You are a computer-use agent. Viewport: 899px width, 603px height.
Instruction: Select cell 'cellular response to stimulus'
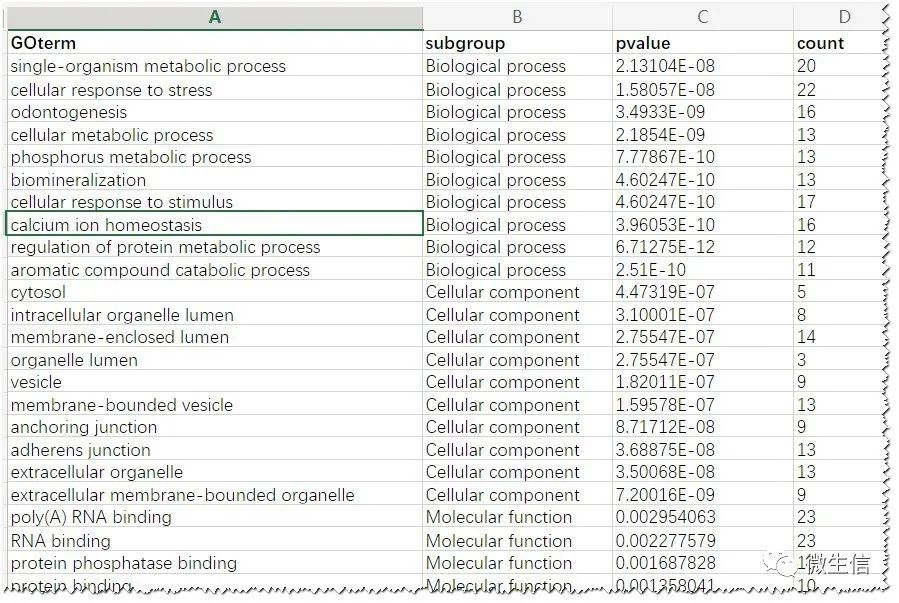[214, 202]
